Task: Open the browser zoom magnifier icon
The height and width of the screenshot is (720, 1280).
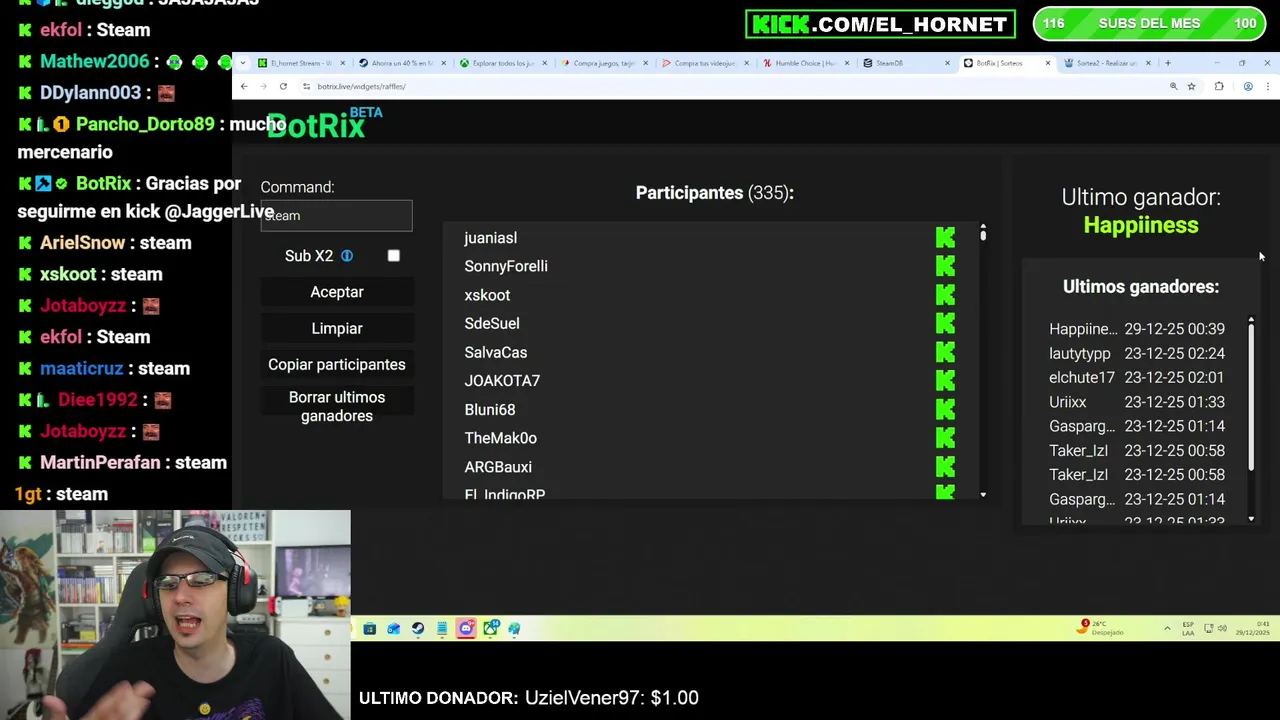Action: pos(1173,87)
